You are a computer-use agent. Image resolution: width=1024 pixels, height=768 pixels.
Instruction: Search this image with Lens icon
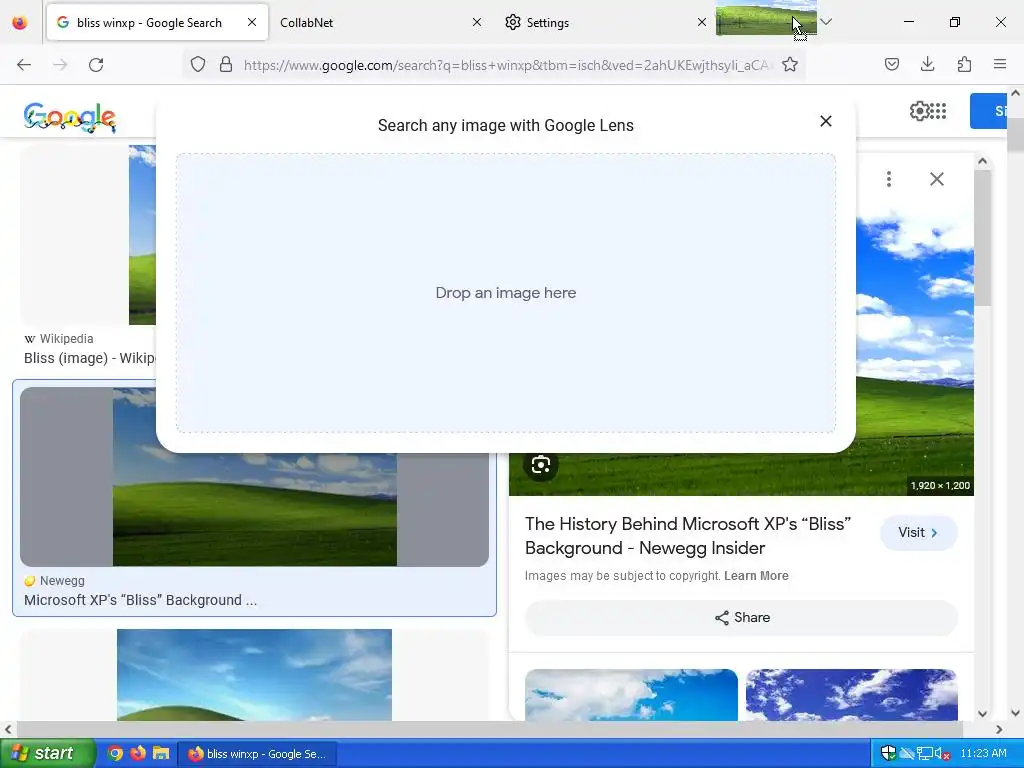[x=541, y=465]
